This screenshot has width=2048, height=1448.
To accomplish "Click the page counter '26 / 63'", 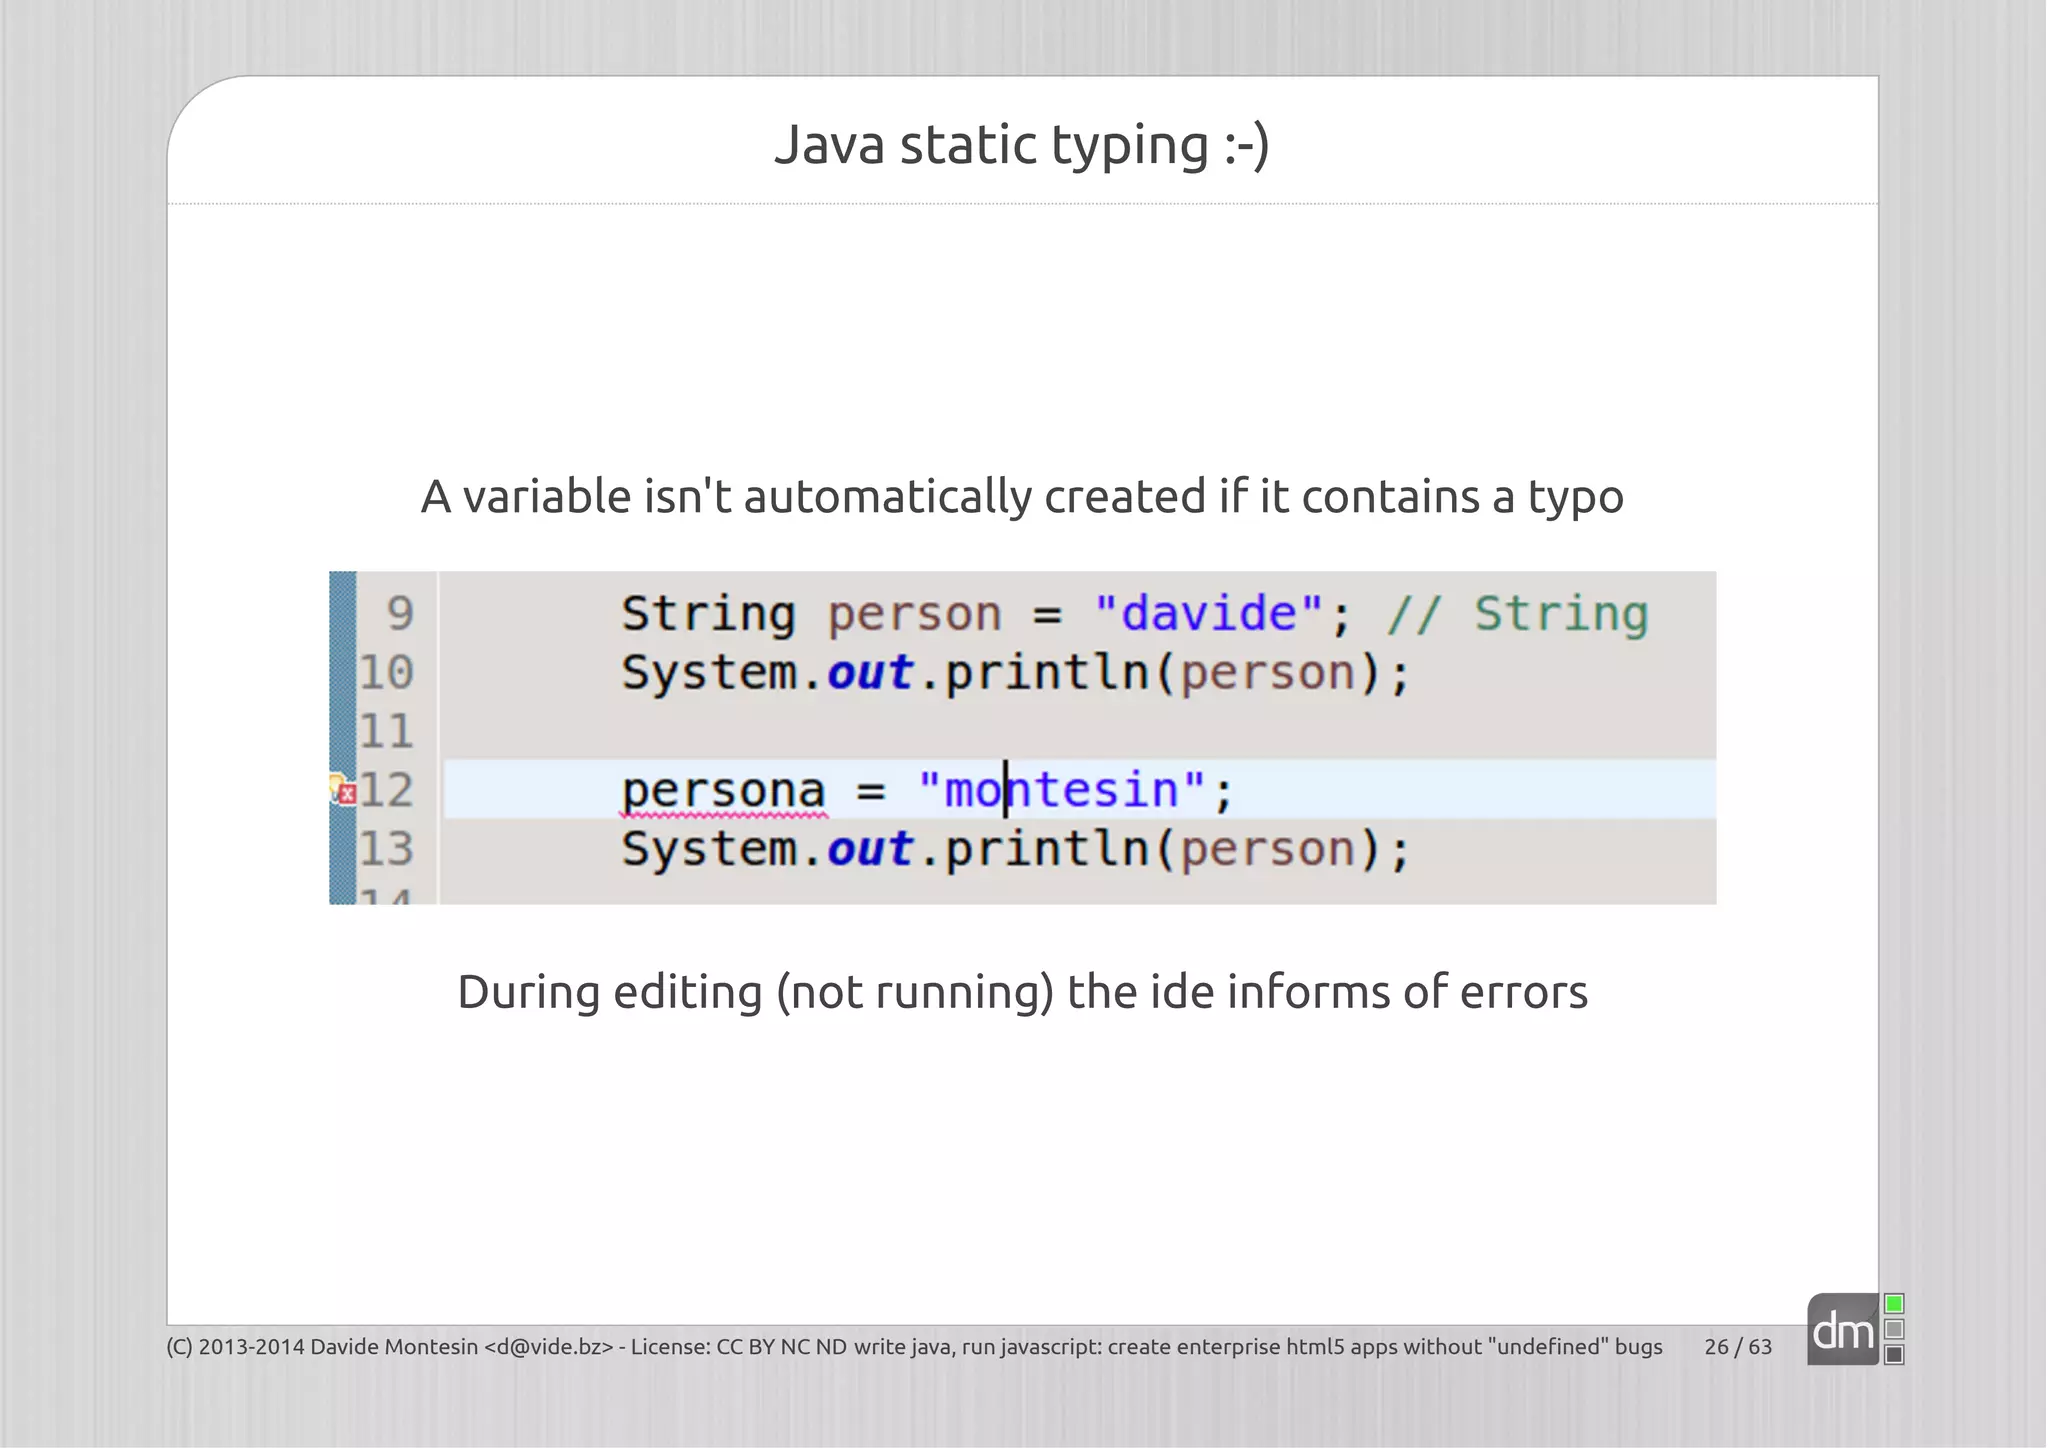I will pos(1738,1347).
